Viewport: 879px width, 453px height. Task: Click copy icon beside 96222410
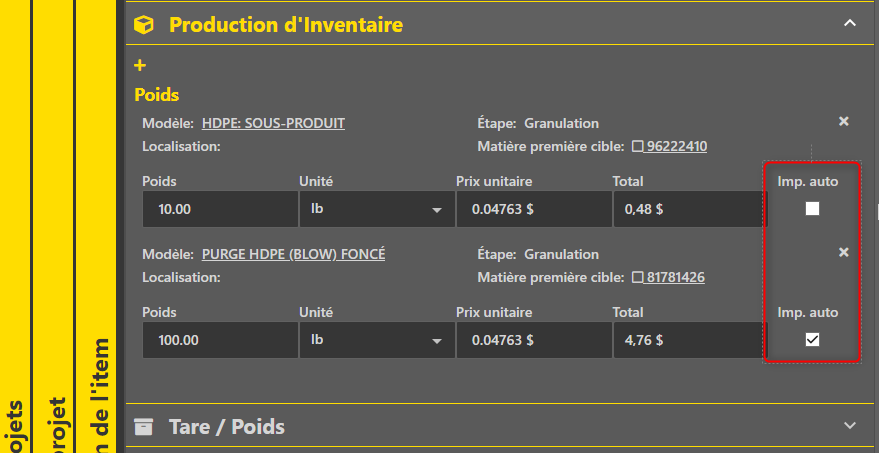(x=637, y=147)
